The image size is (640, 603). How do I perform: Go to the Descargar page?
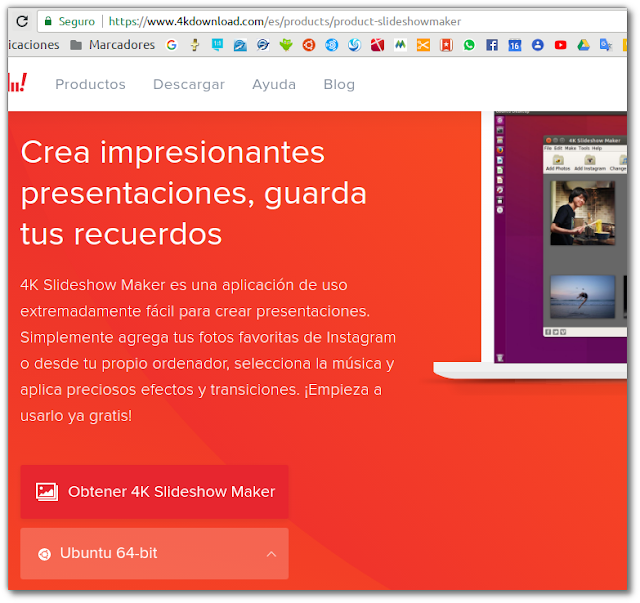(x=189, y=84)
